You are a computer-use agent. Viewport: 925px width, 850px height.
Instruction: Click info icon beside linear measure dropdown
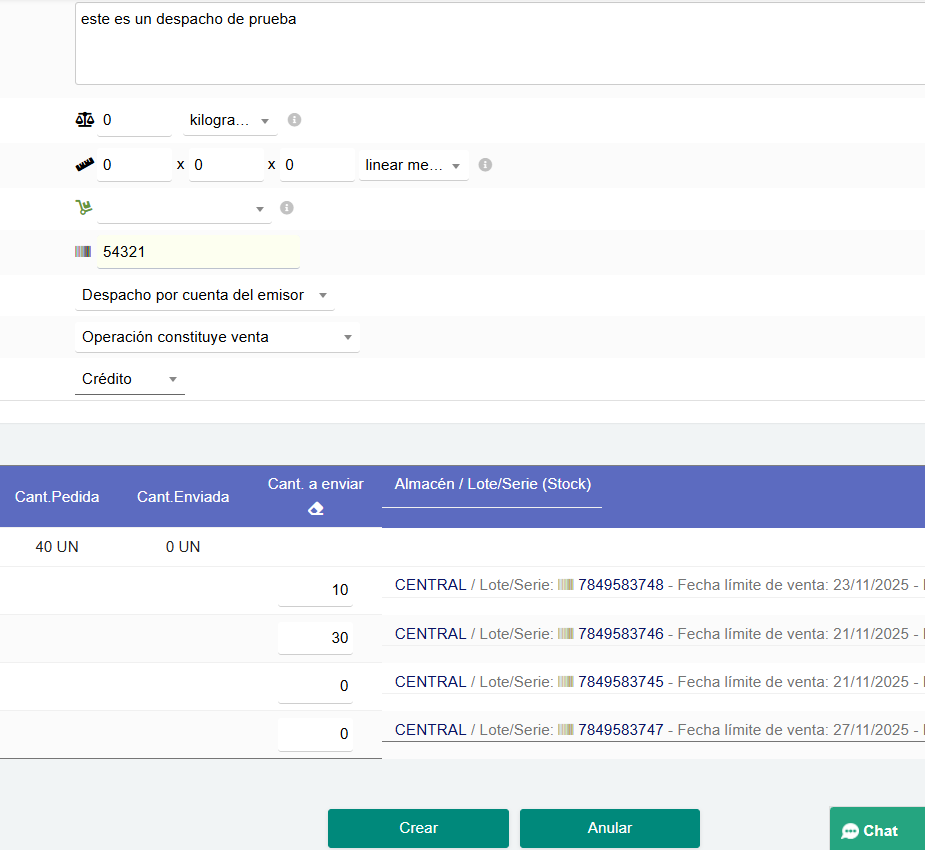(x=485, y=165)
